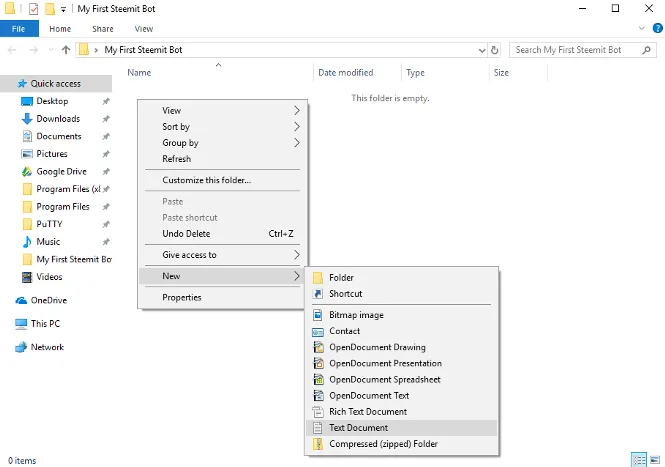This screenshot has width=665, height=467.
Task: Click the Date modified column header
Action: point(345,73)
